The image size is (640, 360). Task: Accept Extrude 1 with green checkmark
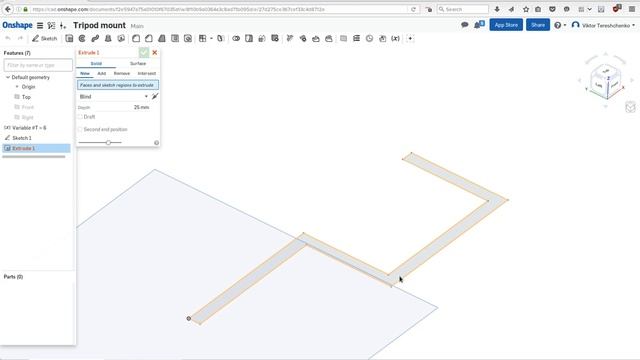[144, 52]
